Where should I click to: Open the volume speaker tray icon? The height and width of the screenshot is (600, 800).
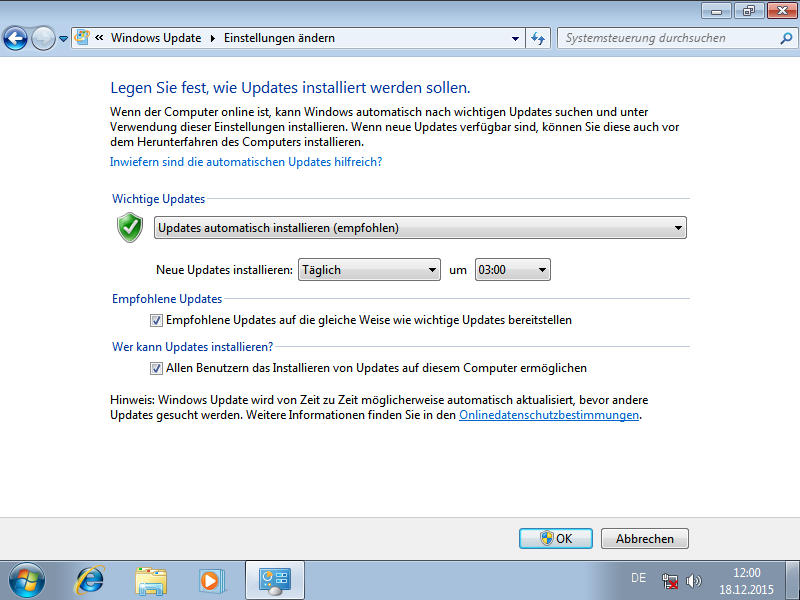coord(694,581)
